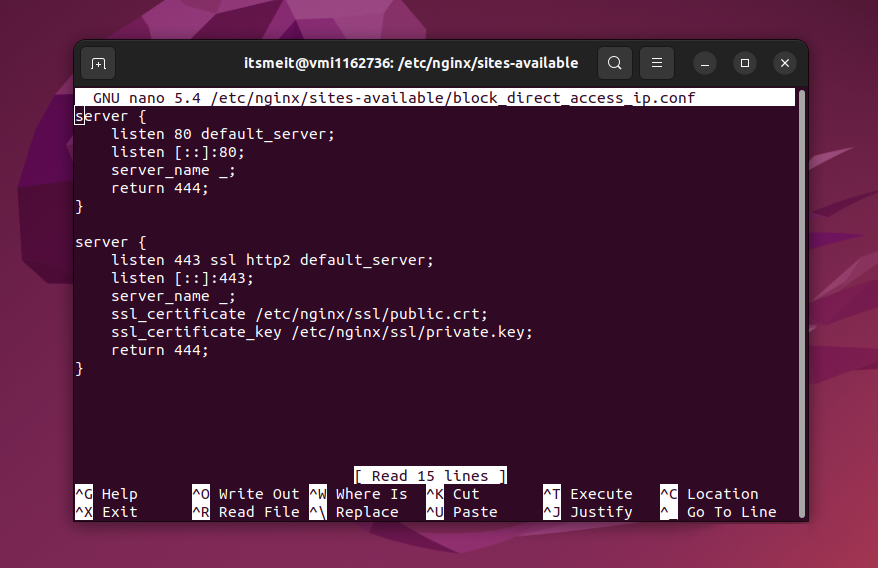
Task: Click the ^J Justify shortcut
Action: pos(588,512)
